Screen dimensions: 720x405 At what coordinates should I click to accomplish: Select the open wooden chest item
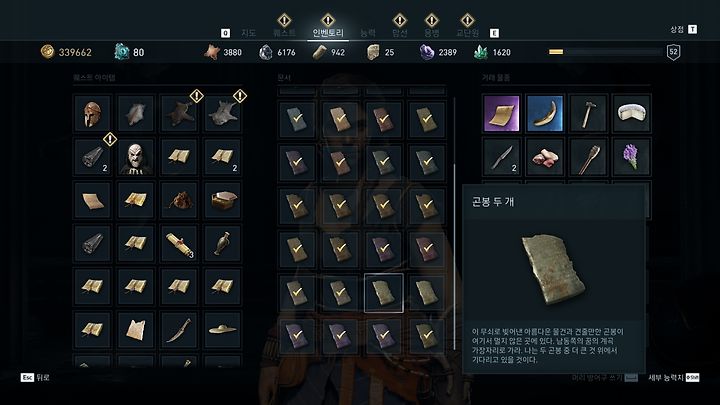(x=222, y=200)
